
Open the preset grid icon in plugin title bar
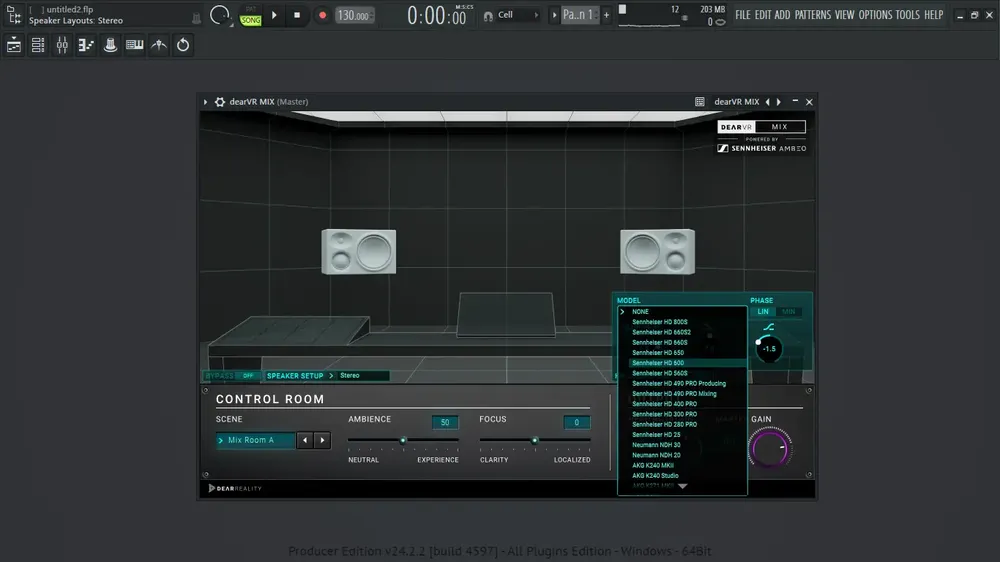pyautogui.click(x=700, y=102)
